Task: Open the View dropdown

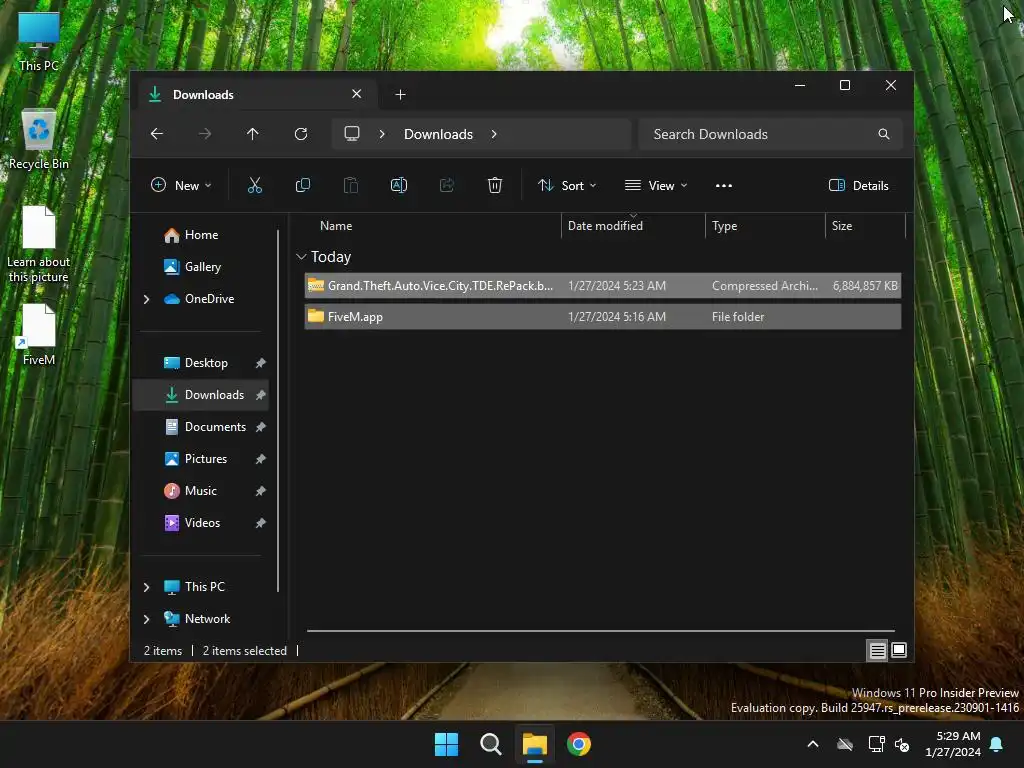Action: coord(656,185)
